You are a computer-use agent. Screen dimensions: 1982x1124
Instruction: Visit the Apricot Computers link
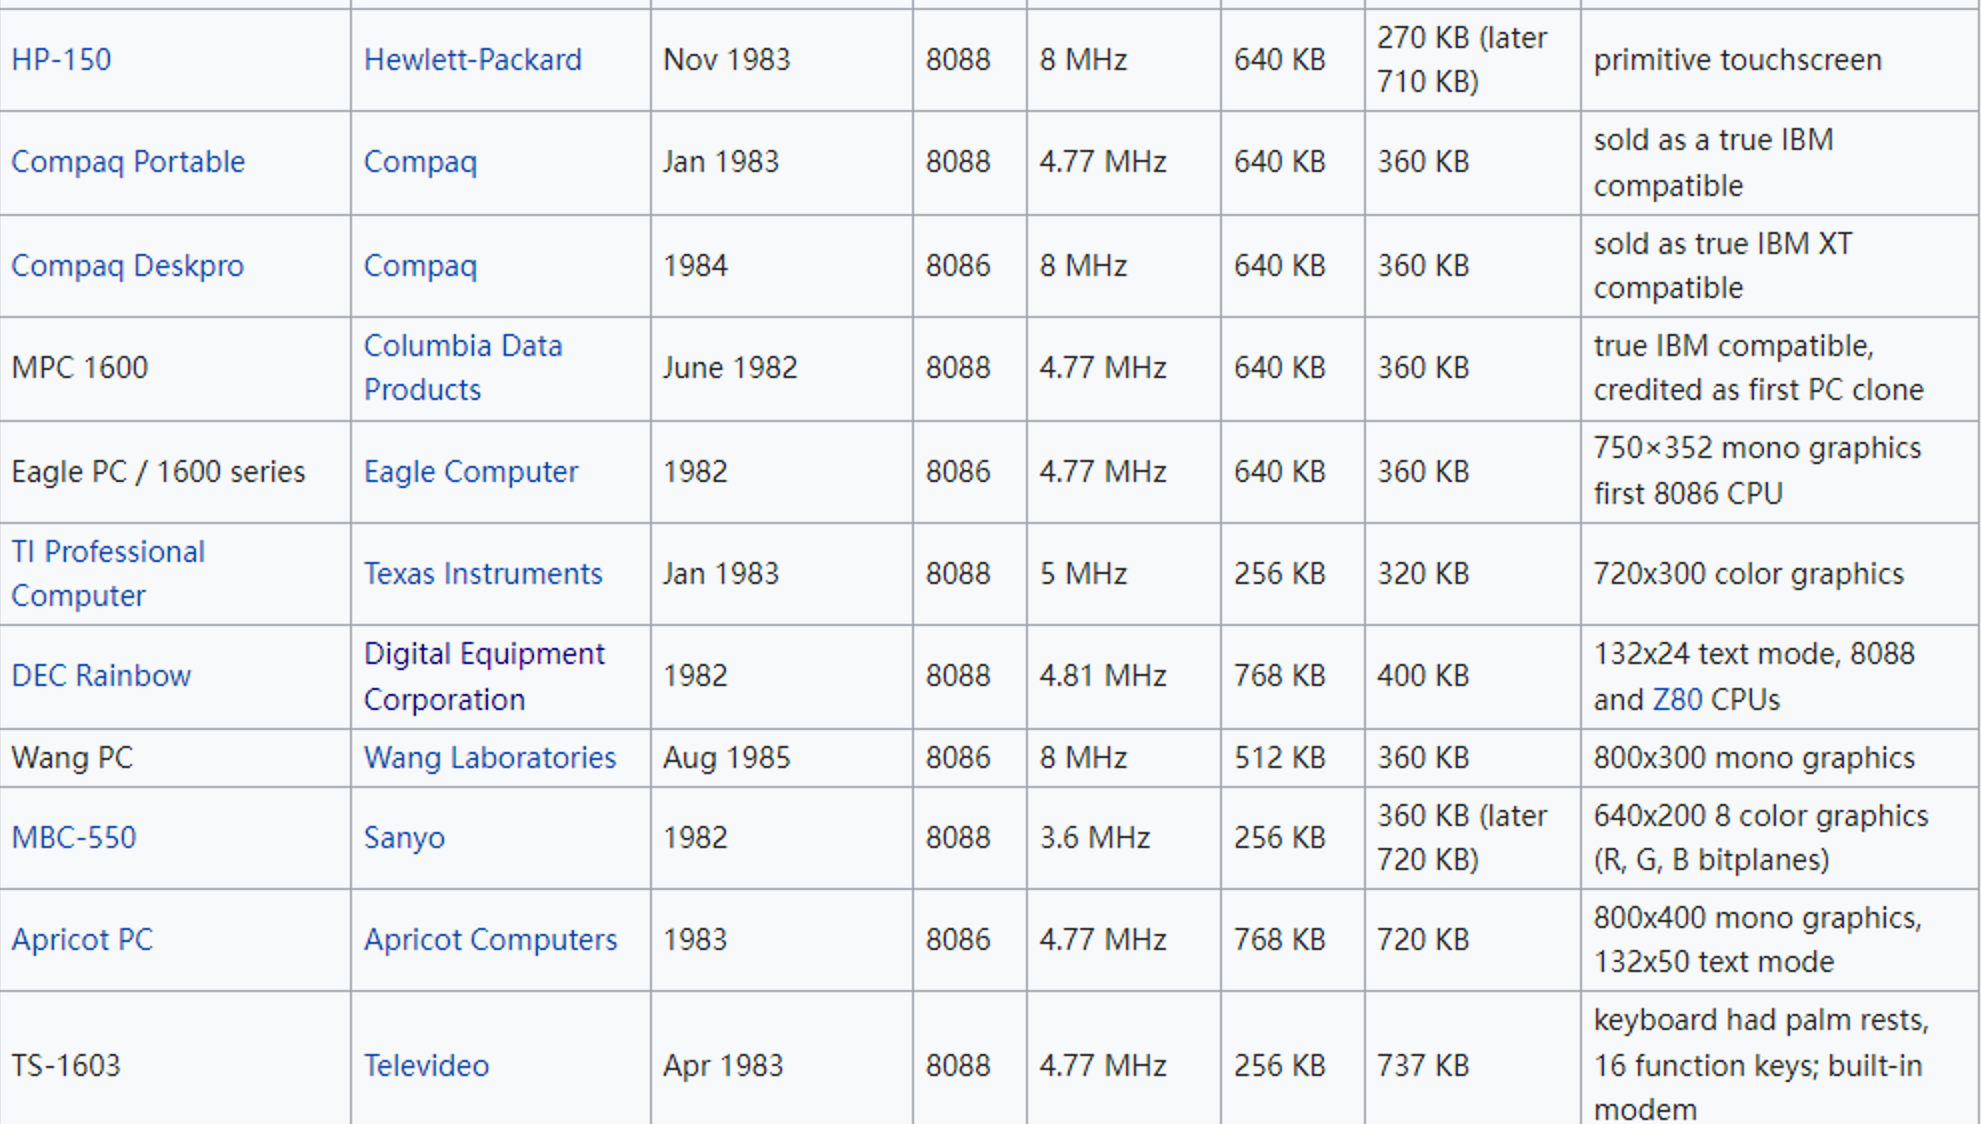(490, 940)
